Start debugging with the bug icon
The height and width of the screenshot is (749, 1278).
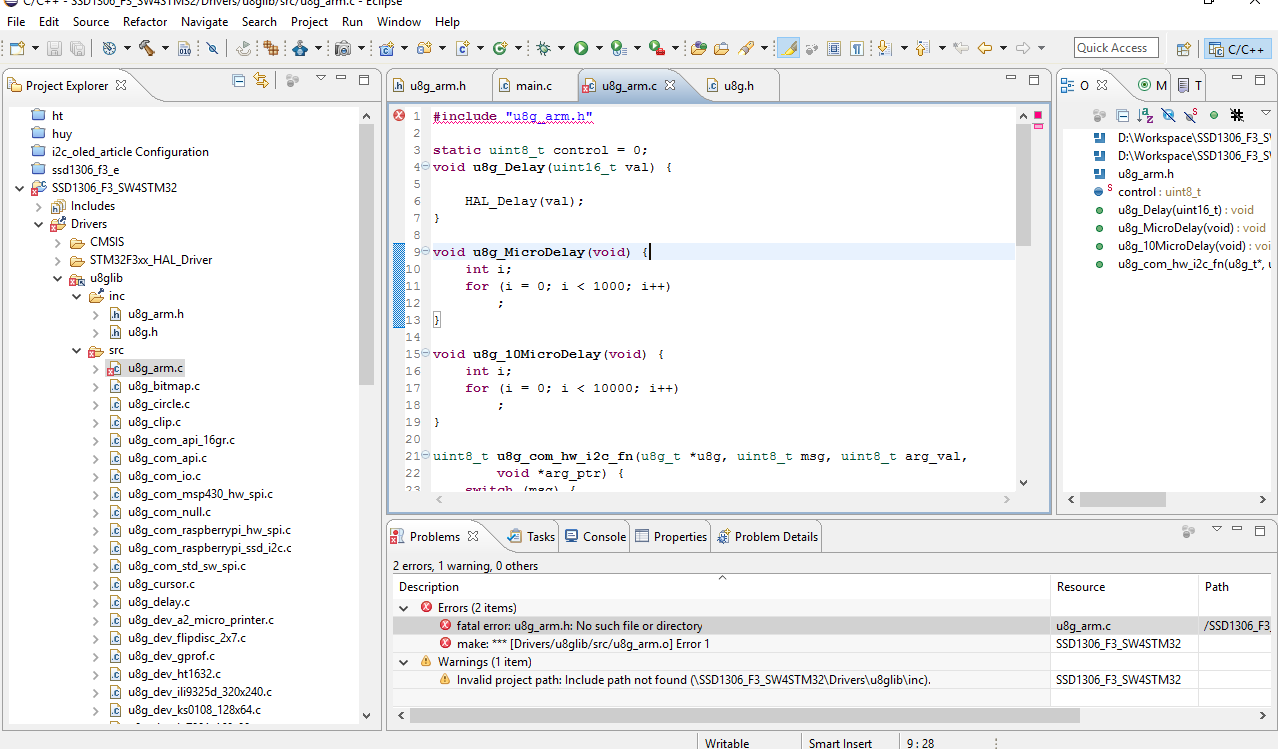(543, 48)
